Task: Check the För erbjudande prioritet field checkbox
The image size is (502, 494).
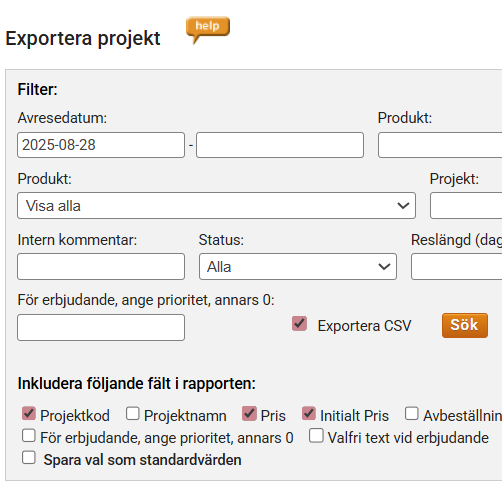Action: (x=29, y=435)
